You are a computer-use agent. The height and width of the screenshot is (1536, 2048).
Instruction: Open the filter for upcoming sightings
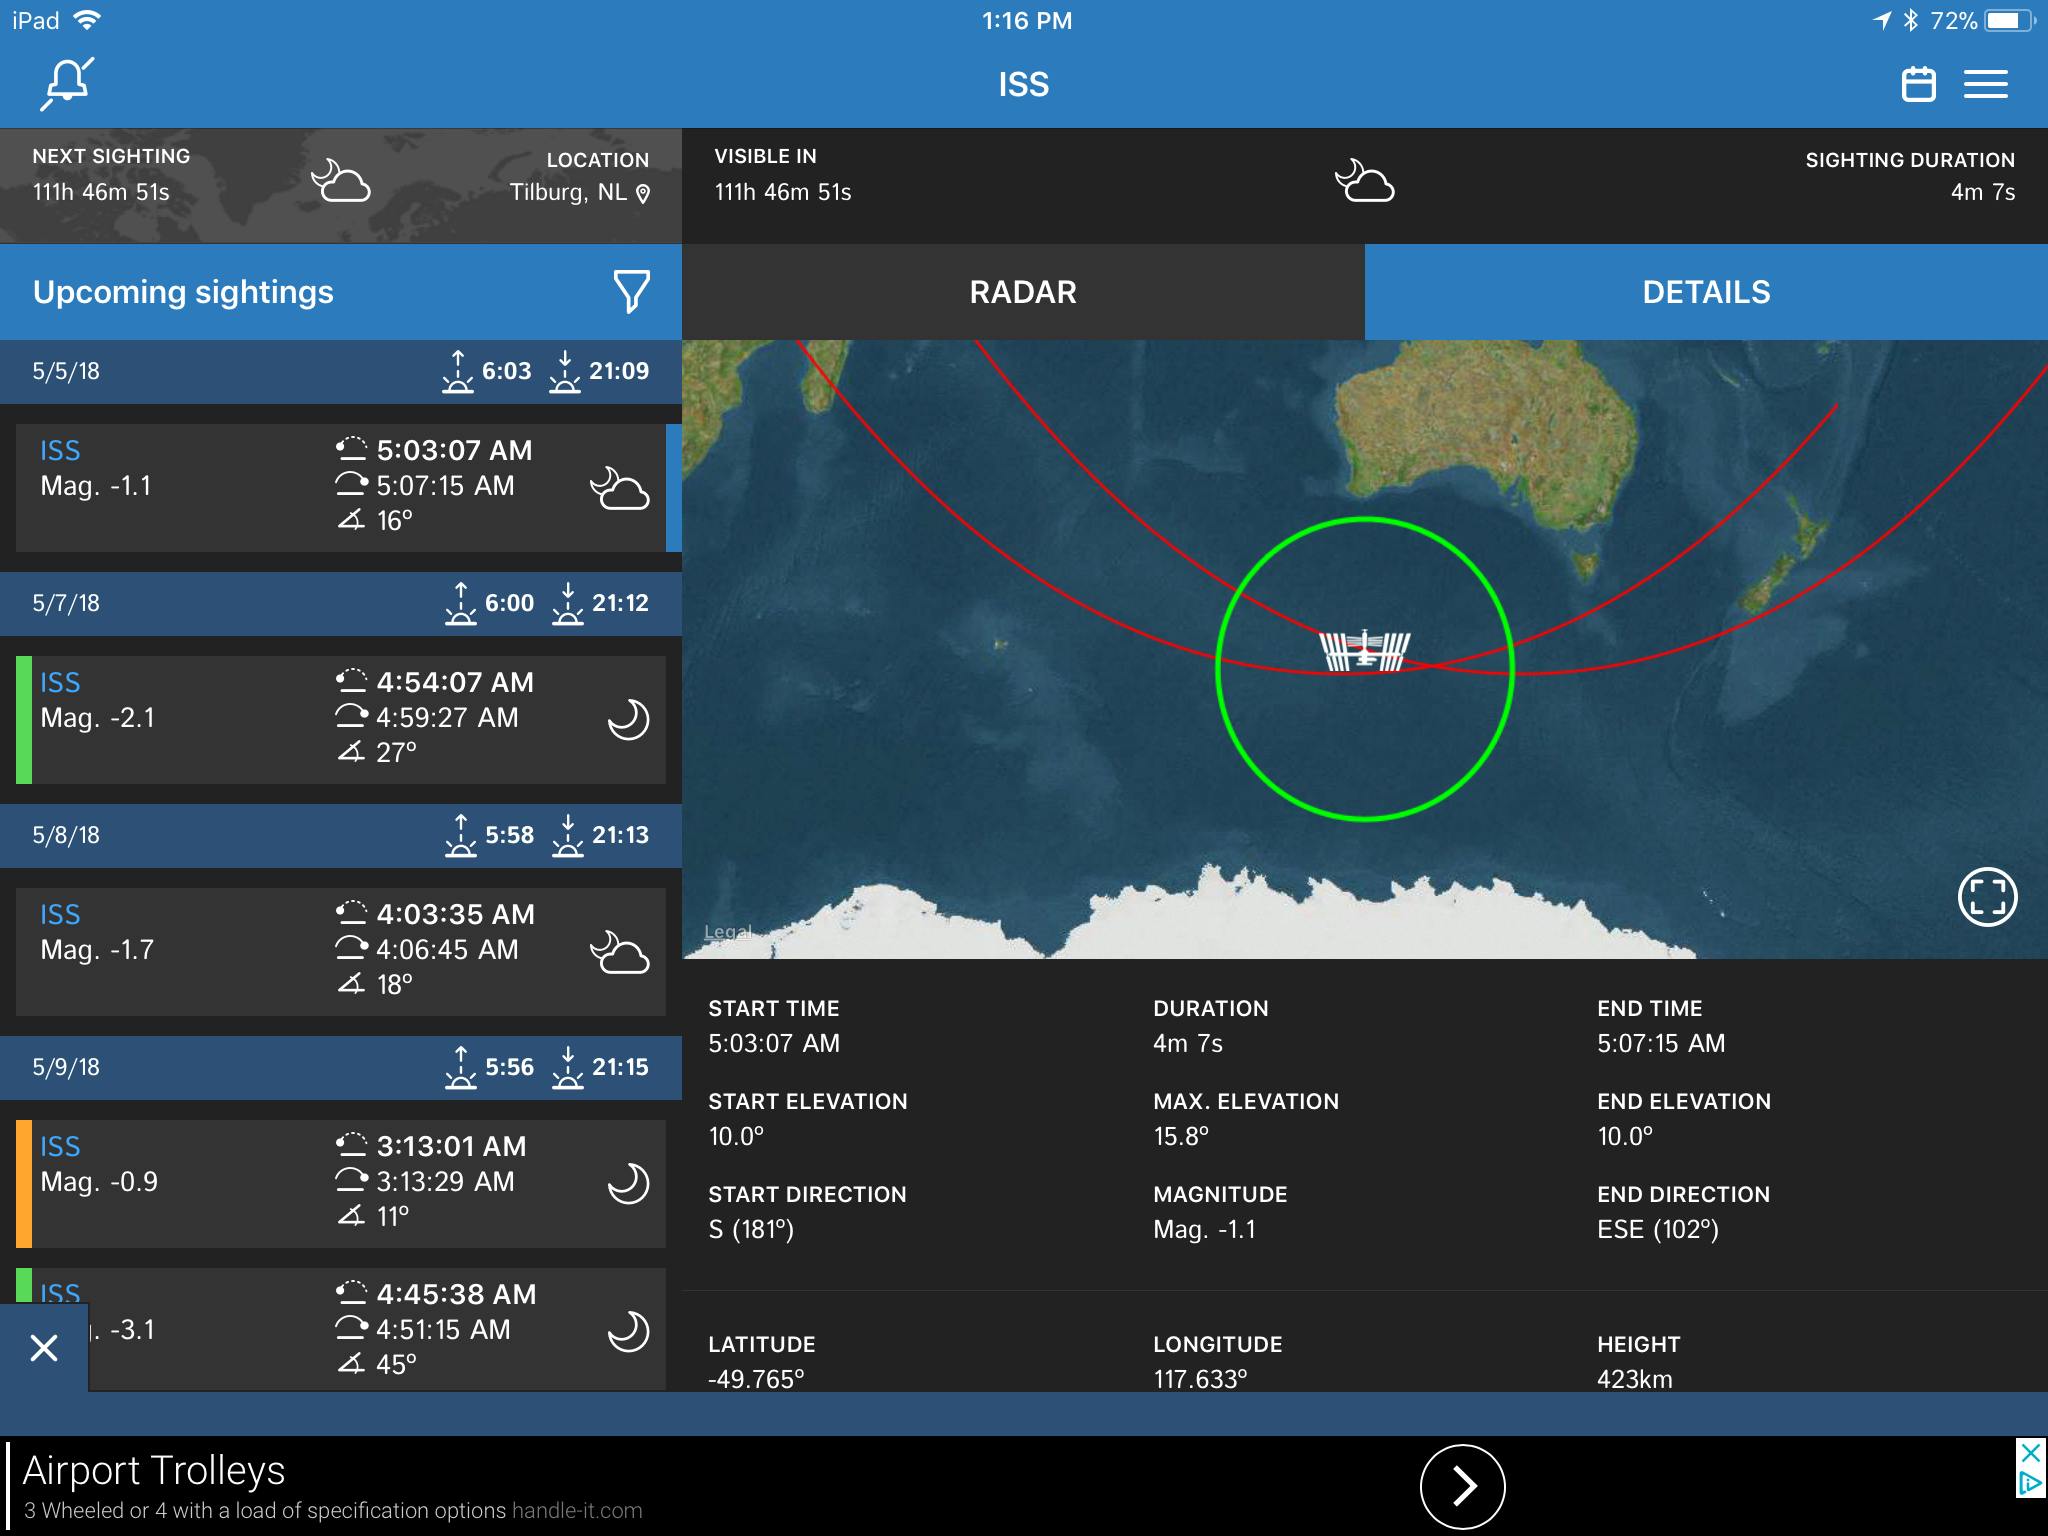coord(630,292)
